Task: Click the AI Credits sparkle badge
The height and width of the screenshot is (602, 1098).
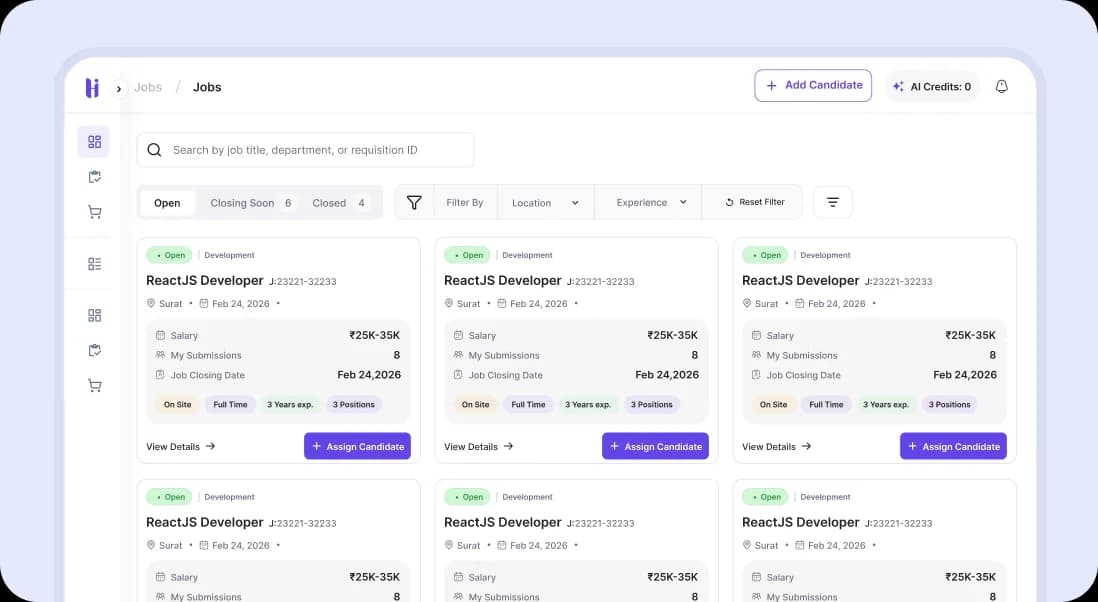Action: (932, 87)
